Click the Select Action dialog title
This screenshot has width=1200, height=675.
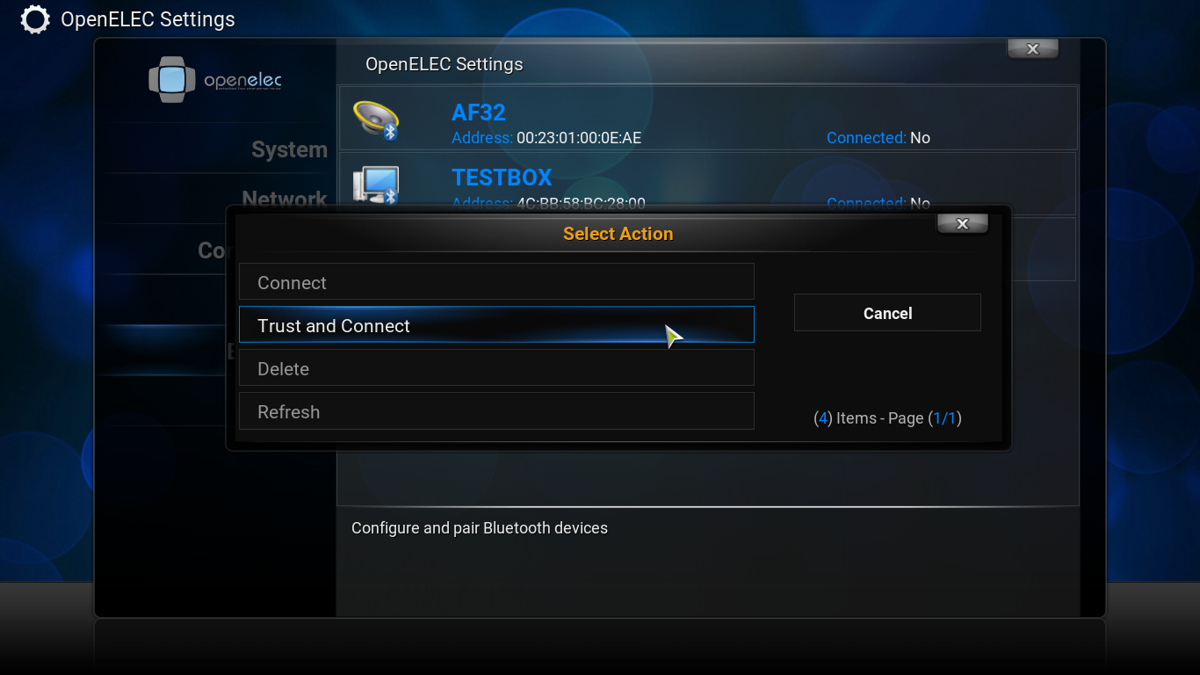[x=618, y=233]
